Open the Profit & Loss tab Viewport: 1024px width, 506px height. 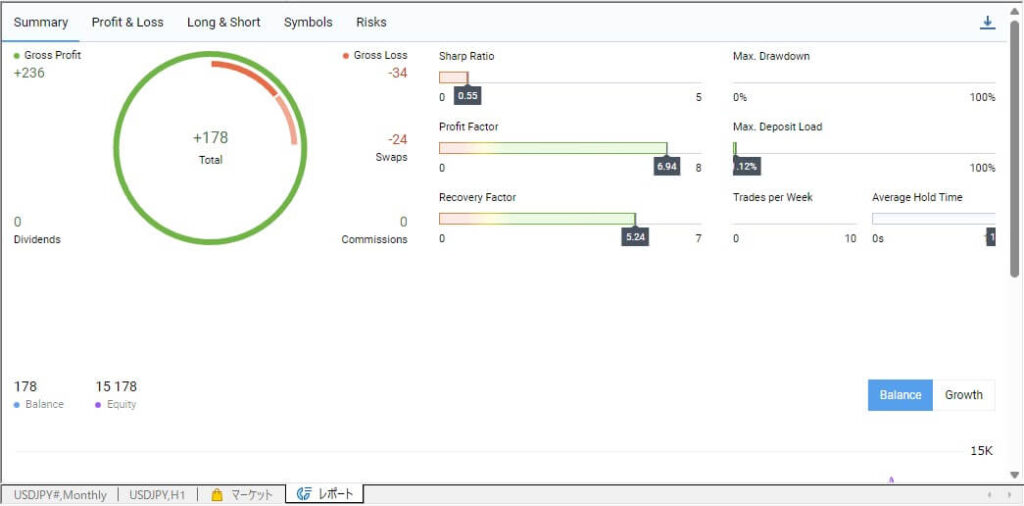tap(127, 22)
